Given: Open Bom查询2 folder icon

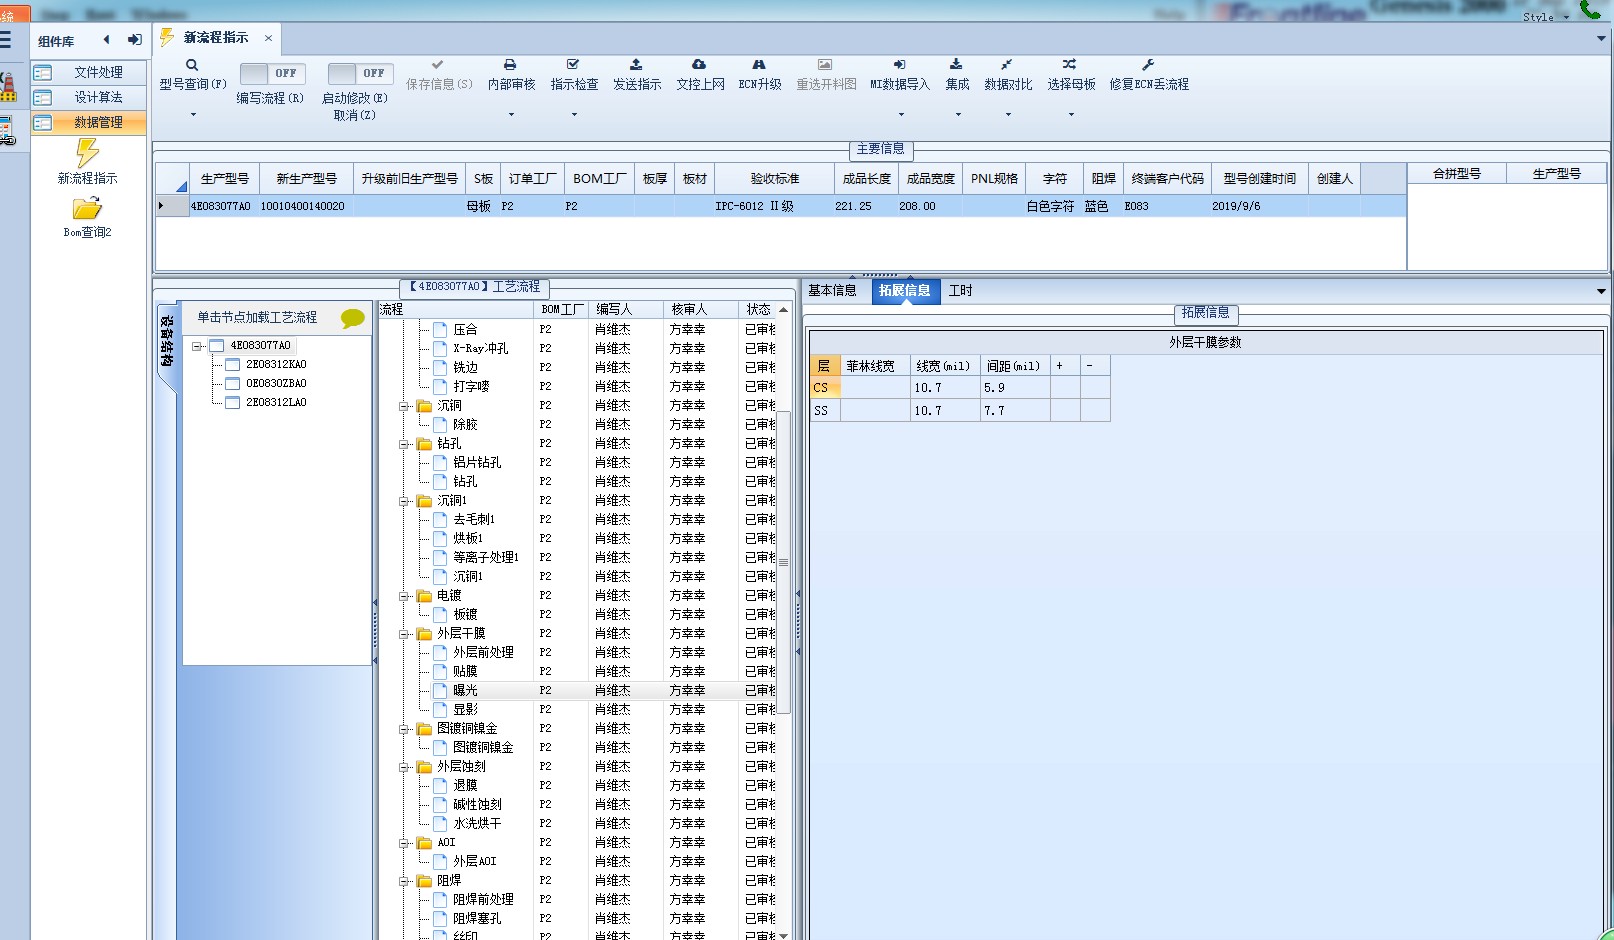Looking at the screenshot, I should [87, 208].
